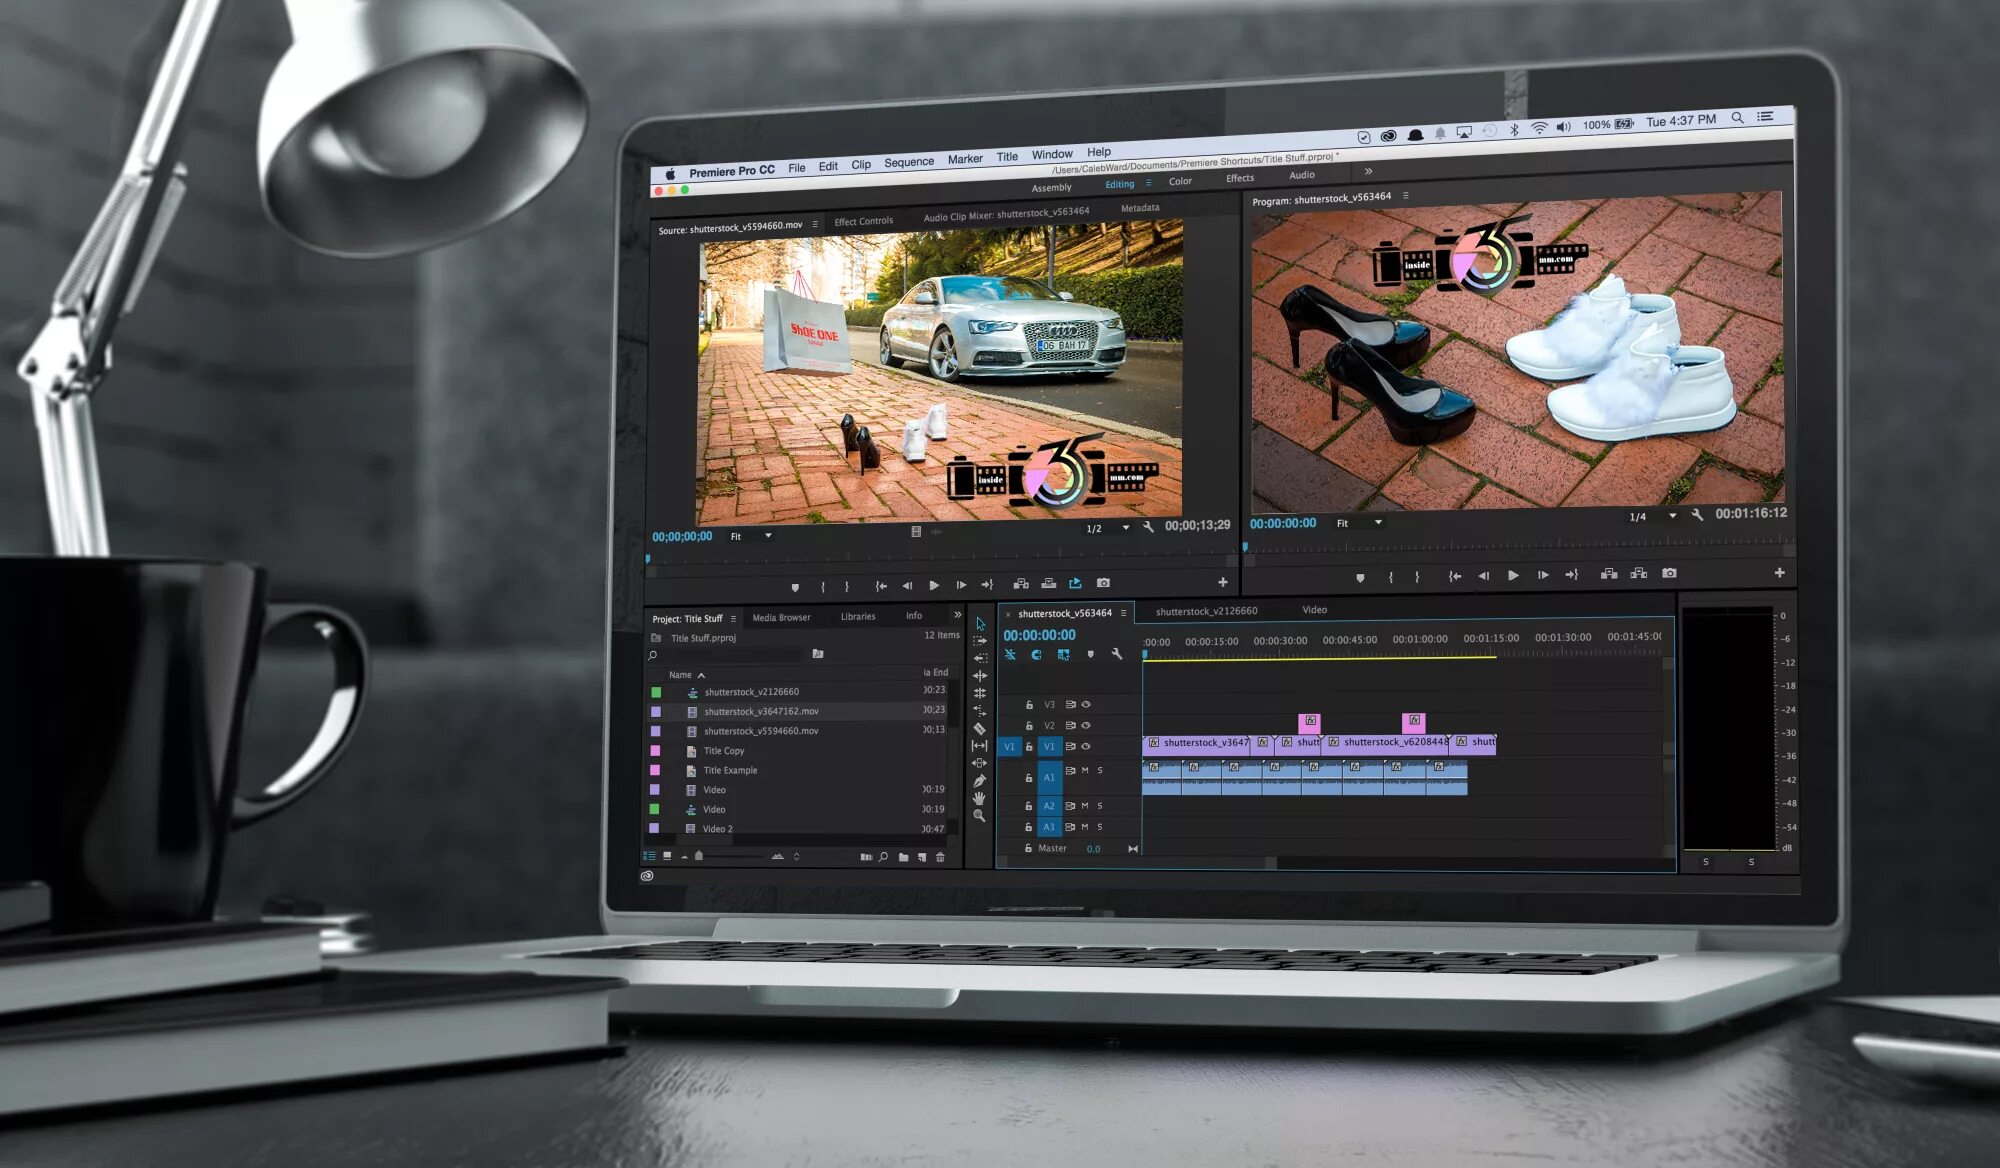This screenshot has height=1168, width=2000.
Task: Mute audio track A1
Action: click(1085, 771)
